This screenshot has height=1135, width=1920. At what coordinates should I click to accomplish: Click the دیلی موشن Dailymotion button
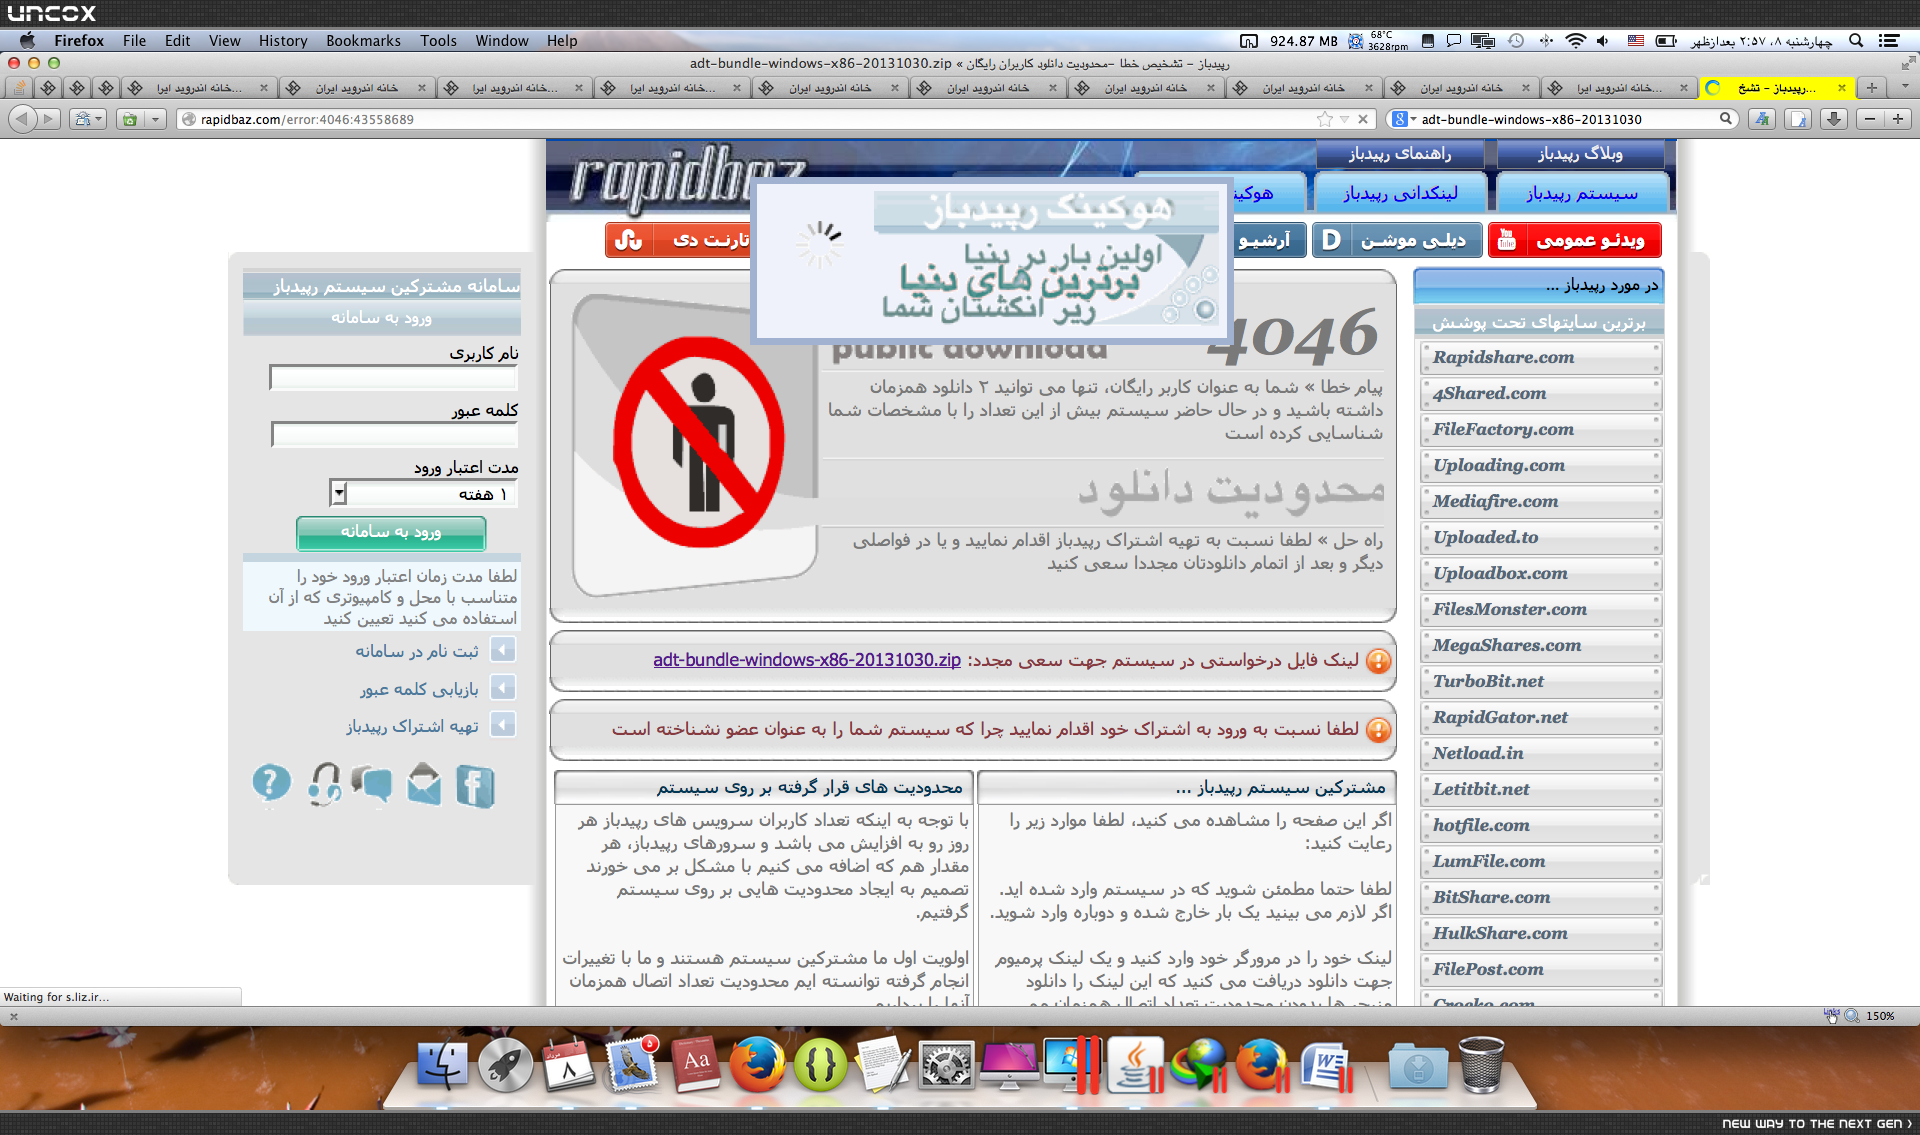(1397, 240)
